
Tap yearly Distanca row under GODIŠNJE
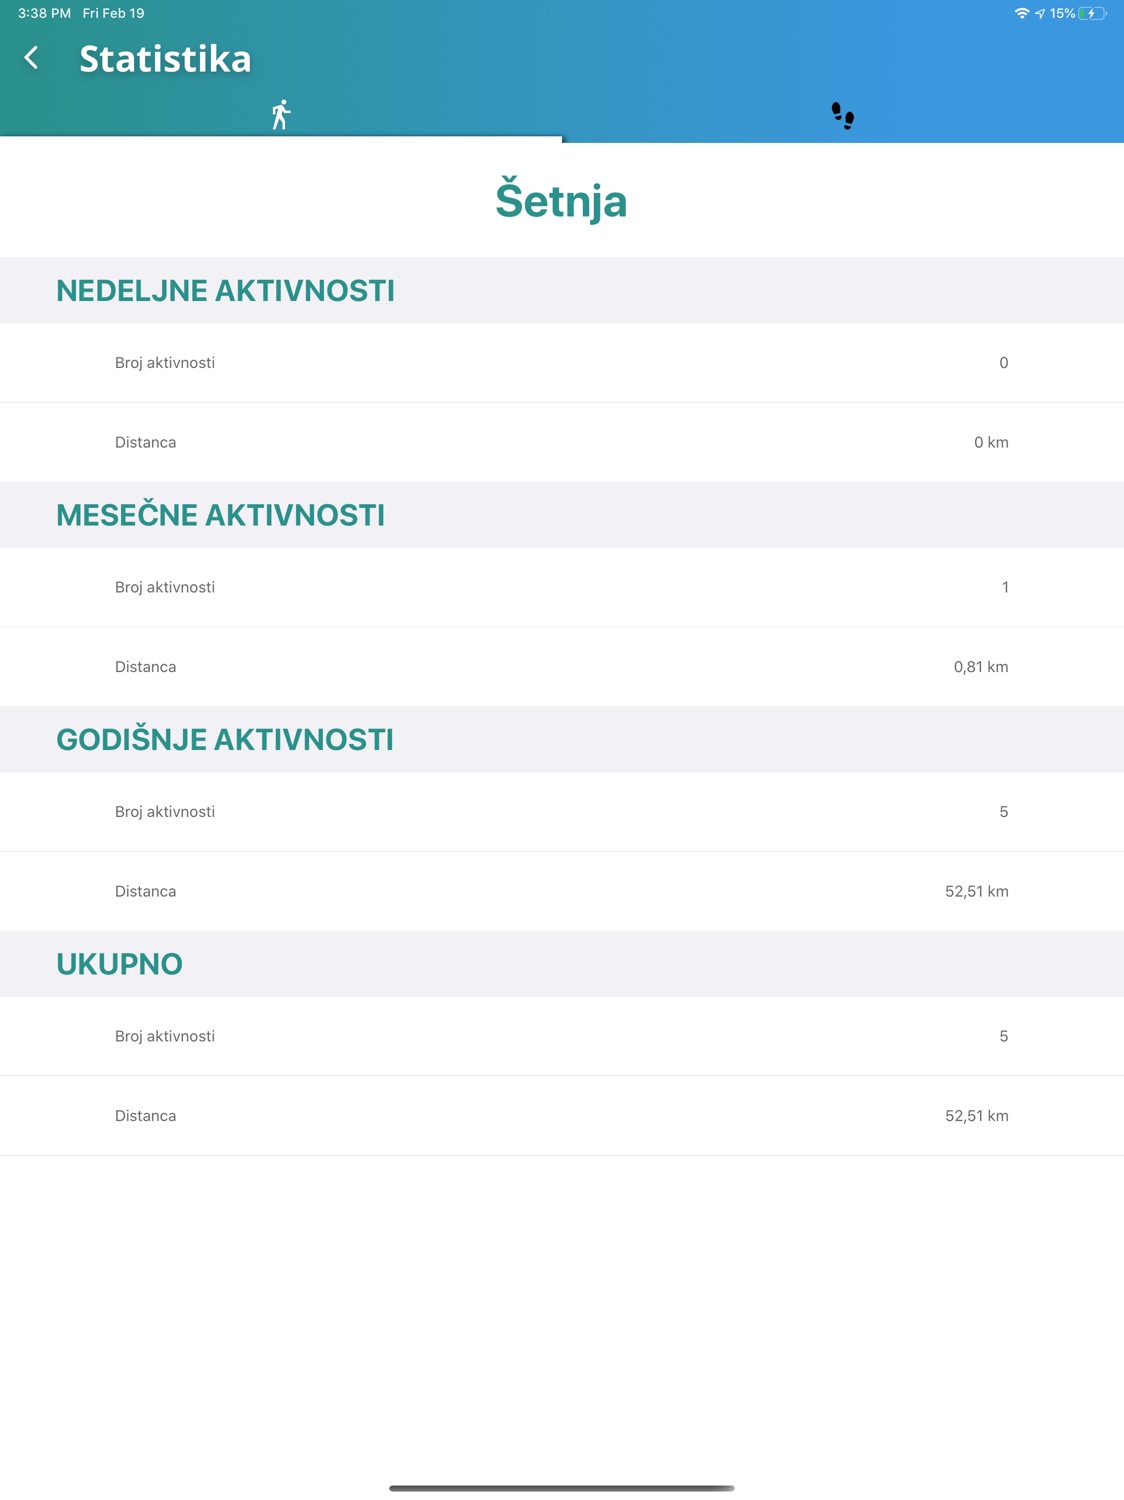pos(562,891)
